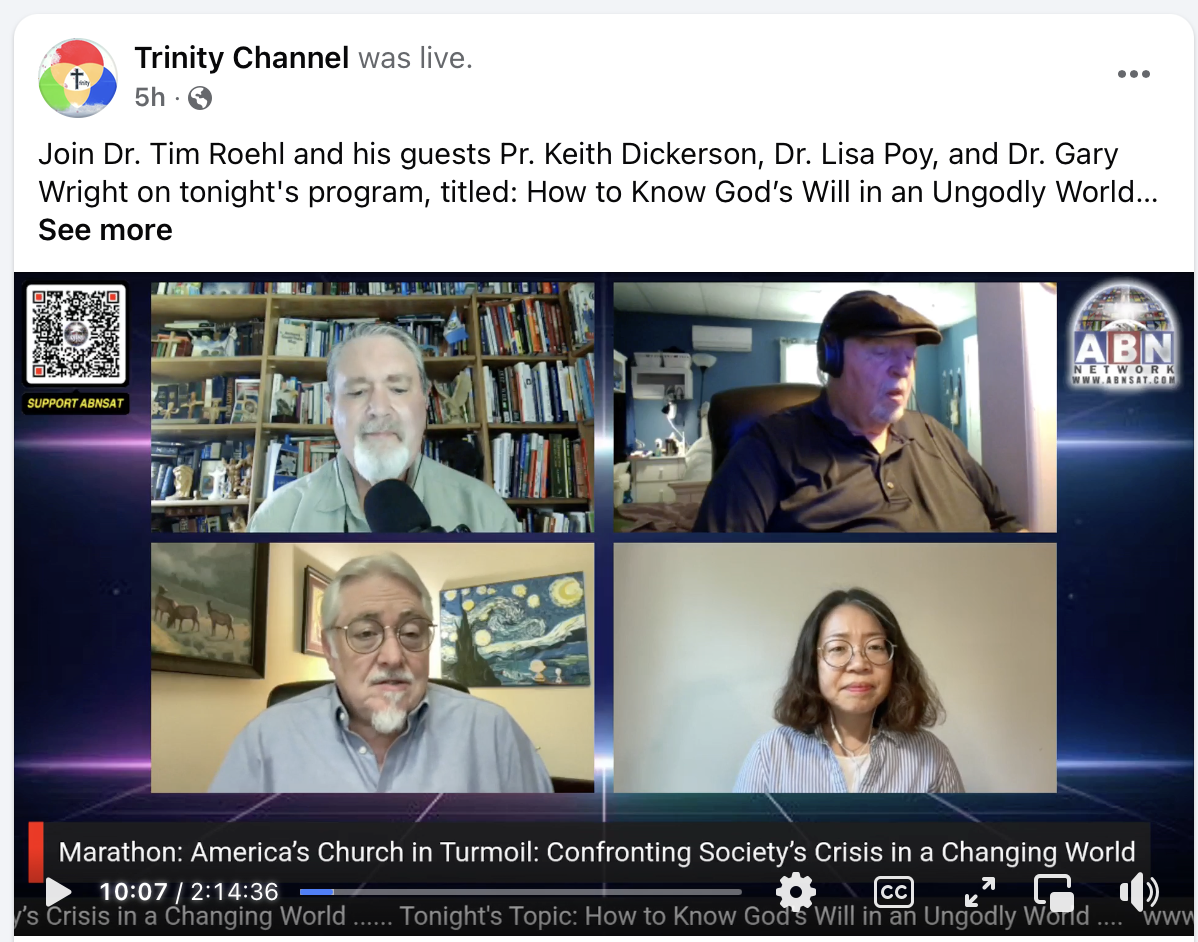The width and height of the screenshot is (1198, 942).
Task: Open picture-in-picture mini player
Action: (x=1054, y=892)
